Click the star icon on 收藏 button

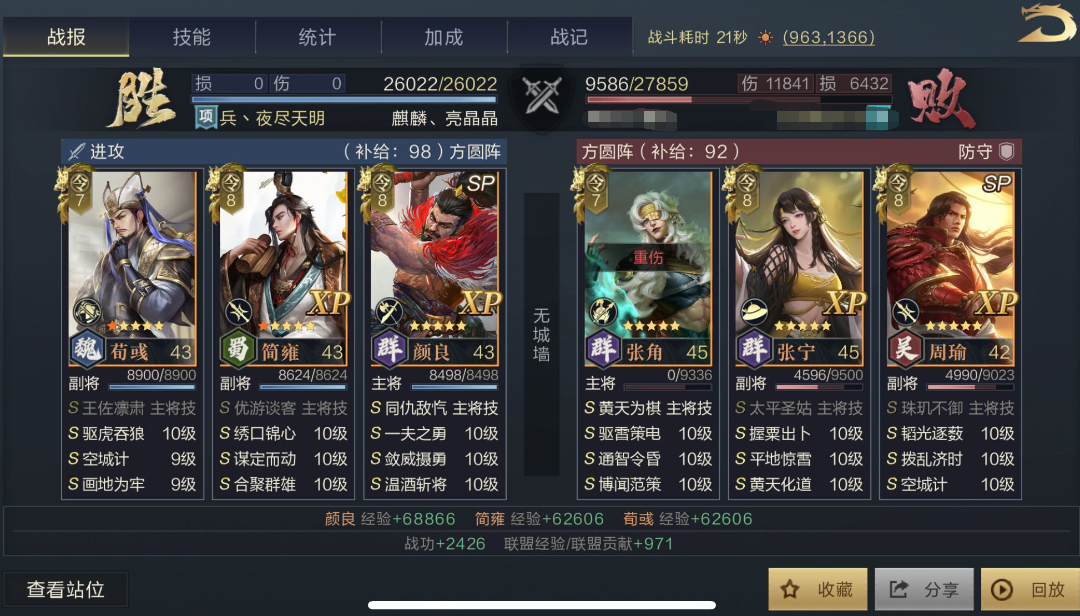(x=789, y=589)
